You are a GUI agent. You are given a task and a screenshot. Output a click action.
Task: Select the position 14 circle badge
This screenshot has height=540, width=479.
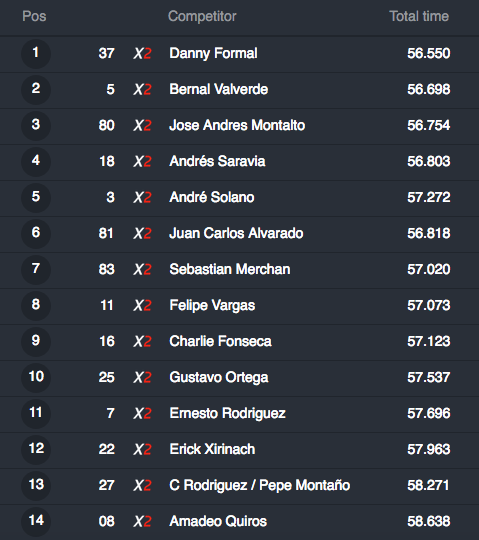(x=36, y=521)
